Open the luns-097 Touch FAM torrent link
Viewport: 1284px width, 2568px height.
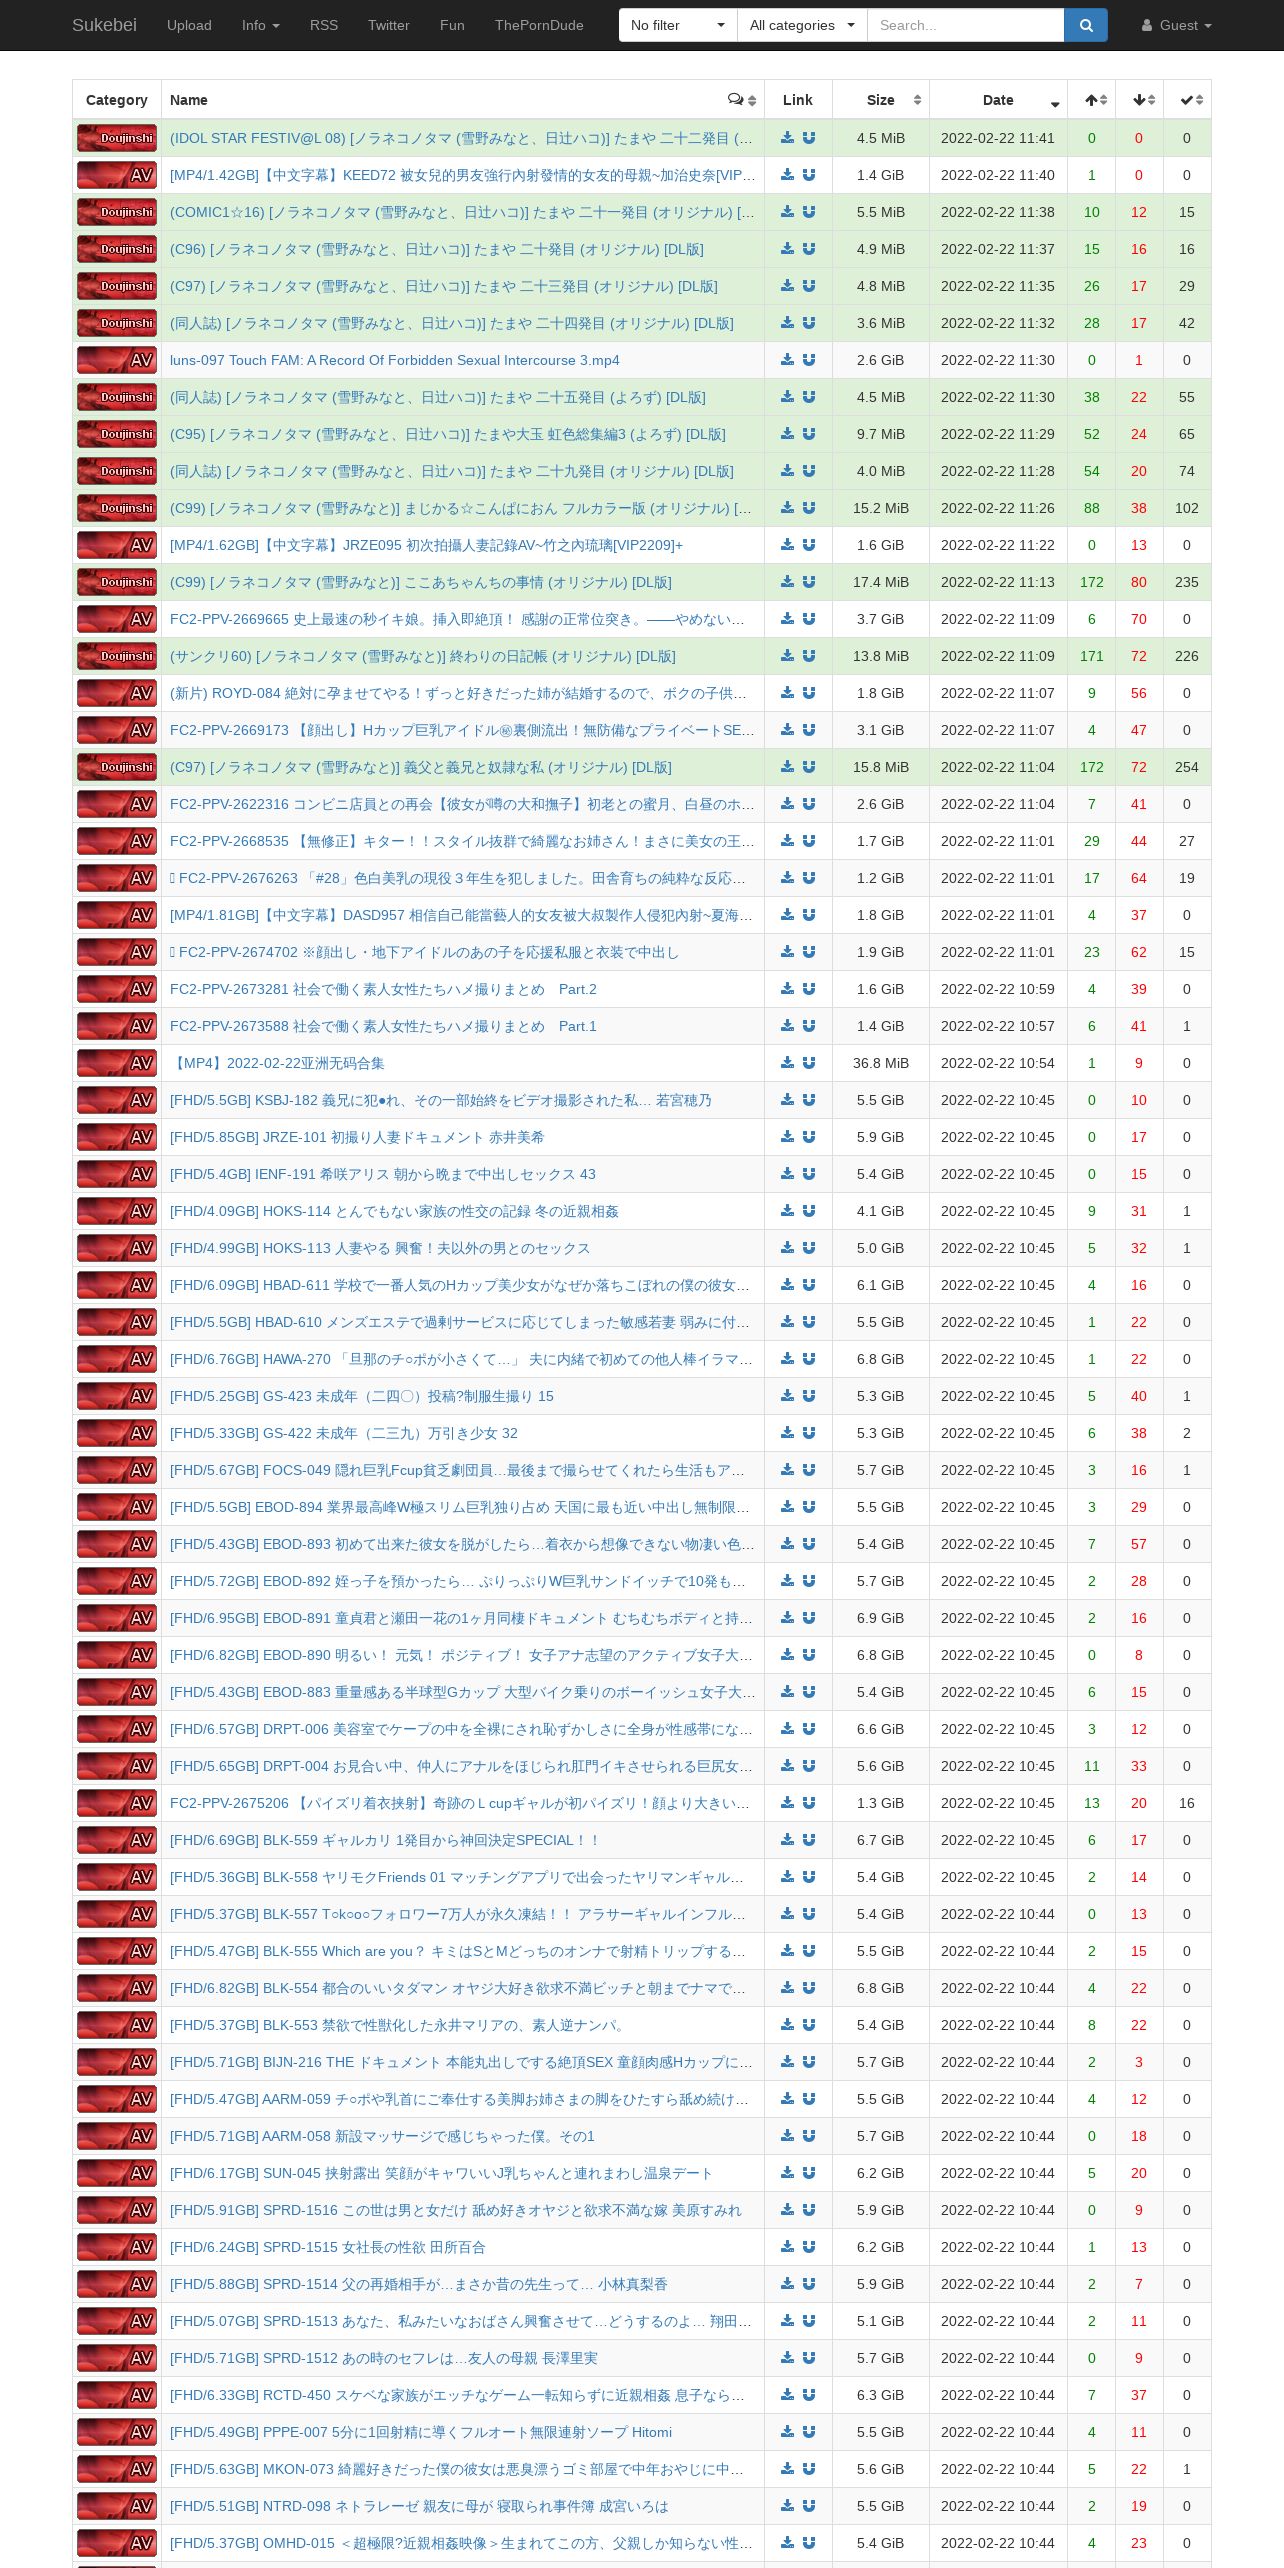395,360
